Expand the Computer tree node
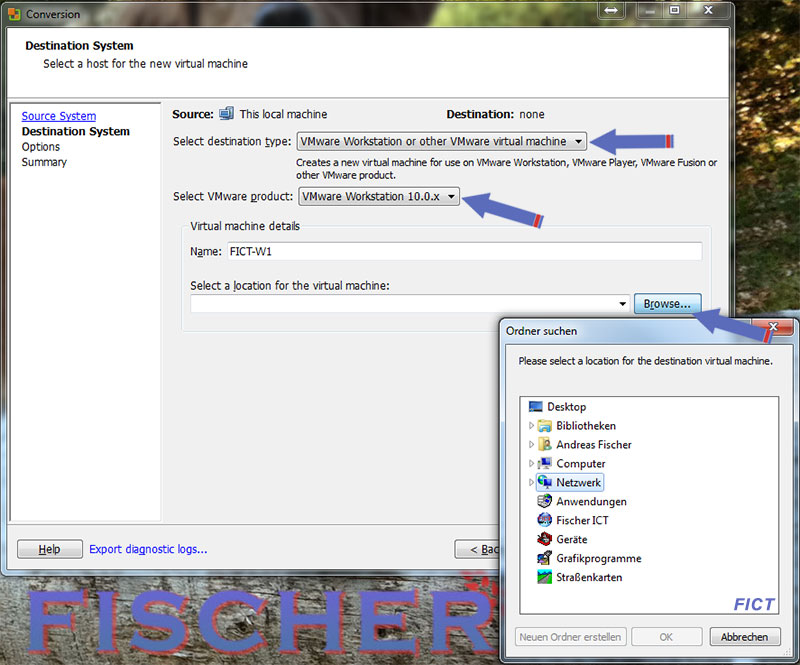Viewport: 800px width, 665px height. click(531, 463)
